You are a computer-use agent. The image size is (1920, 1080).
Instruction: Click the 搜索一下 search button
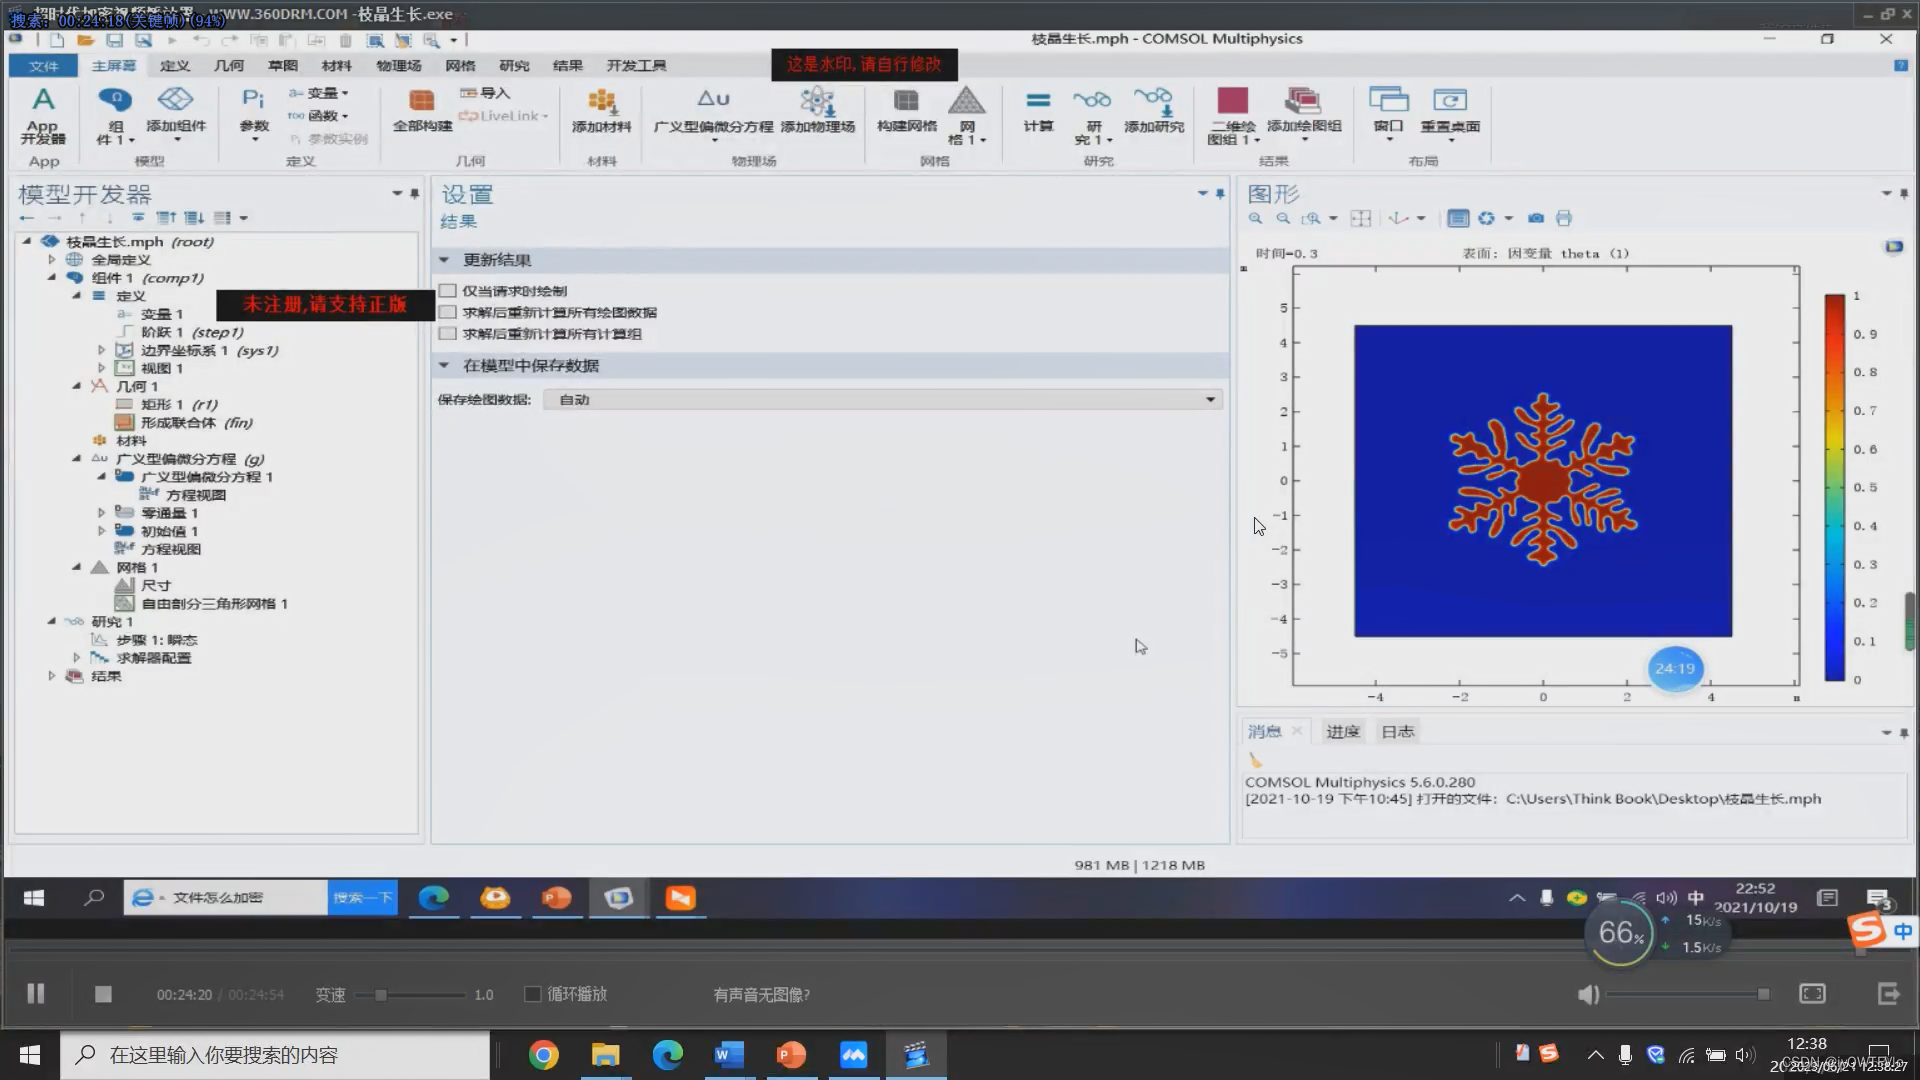362,898
